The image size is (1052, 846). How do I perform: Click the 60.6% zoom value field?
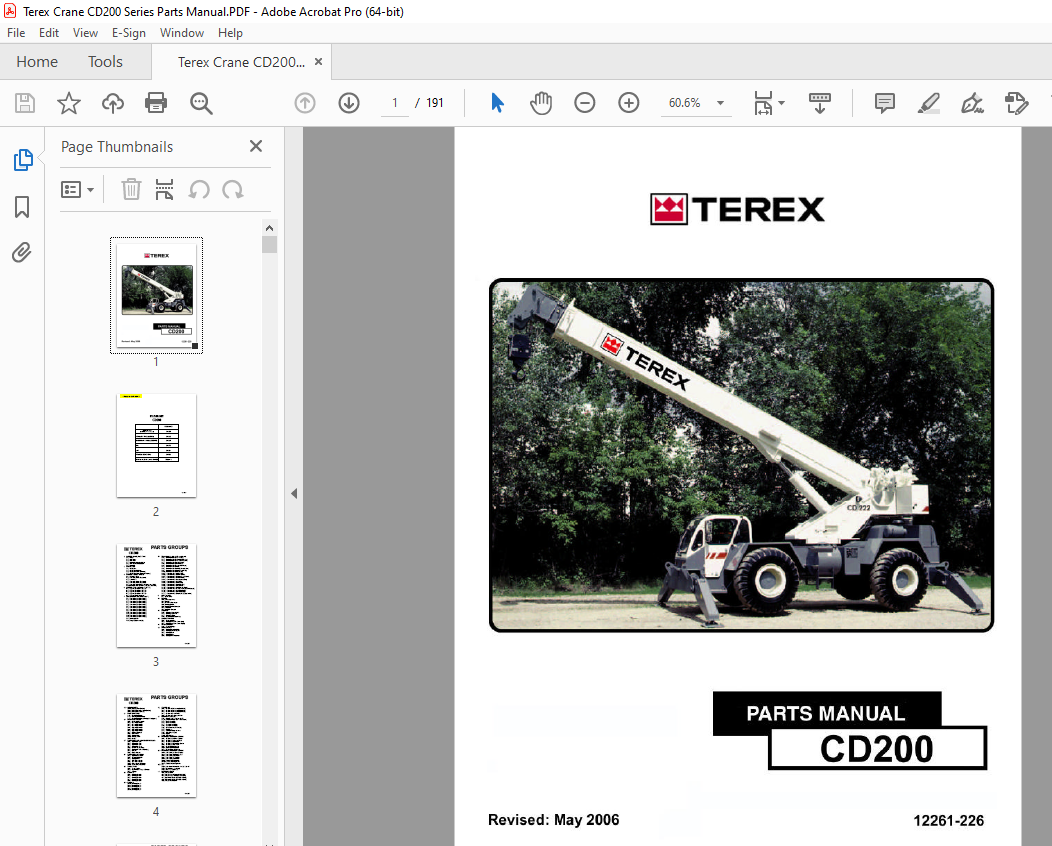[x=684, y=103]
